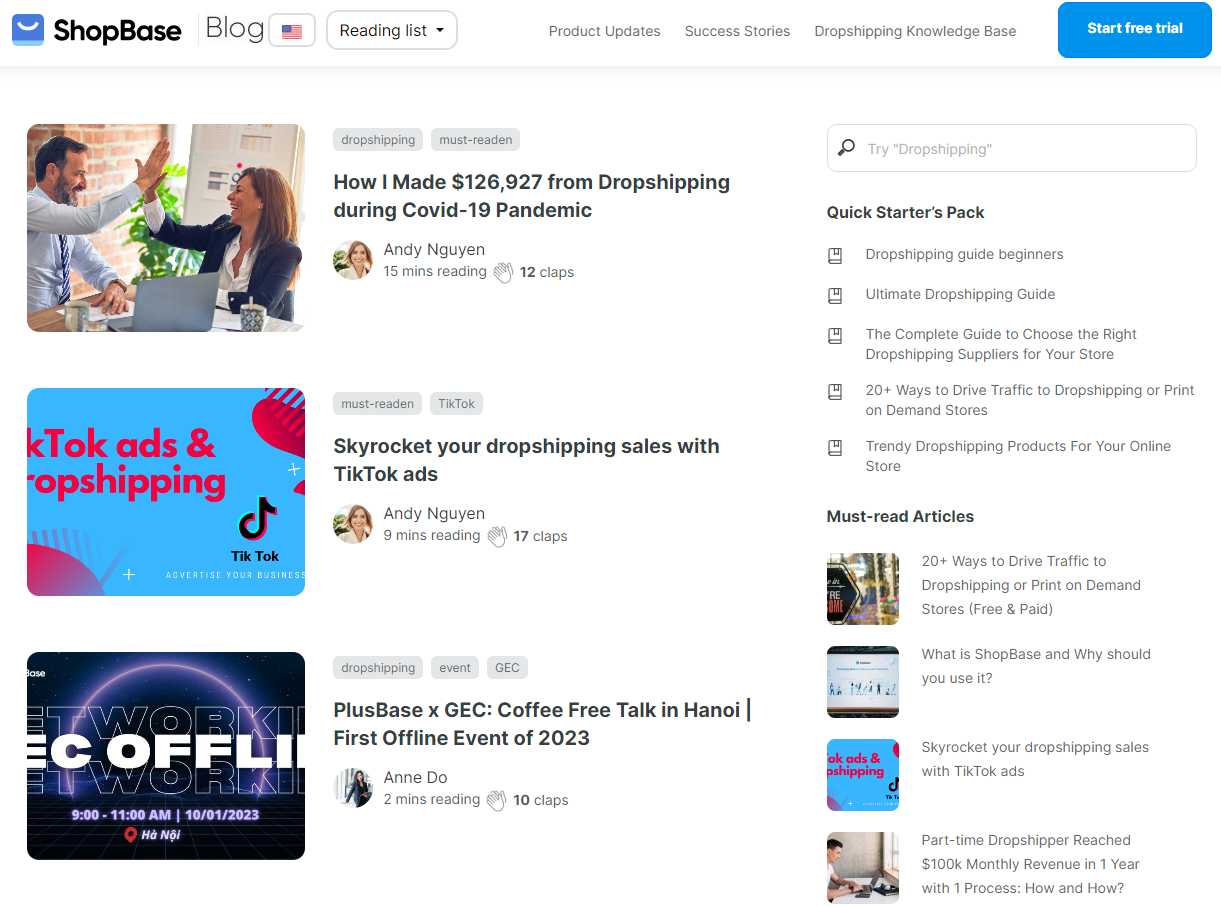
Task: Click dropshipping tag on Covid-19 article
Action: tap(378, 140)
